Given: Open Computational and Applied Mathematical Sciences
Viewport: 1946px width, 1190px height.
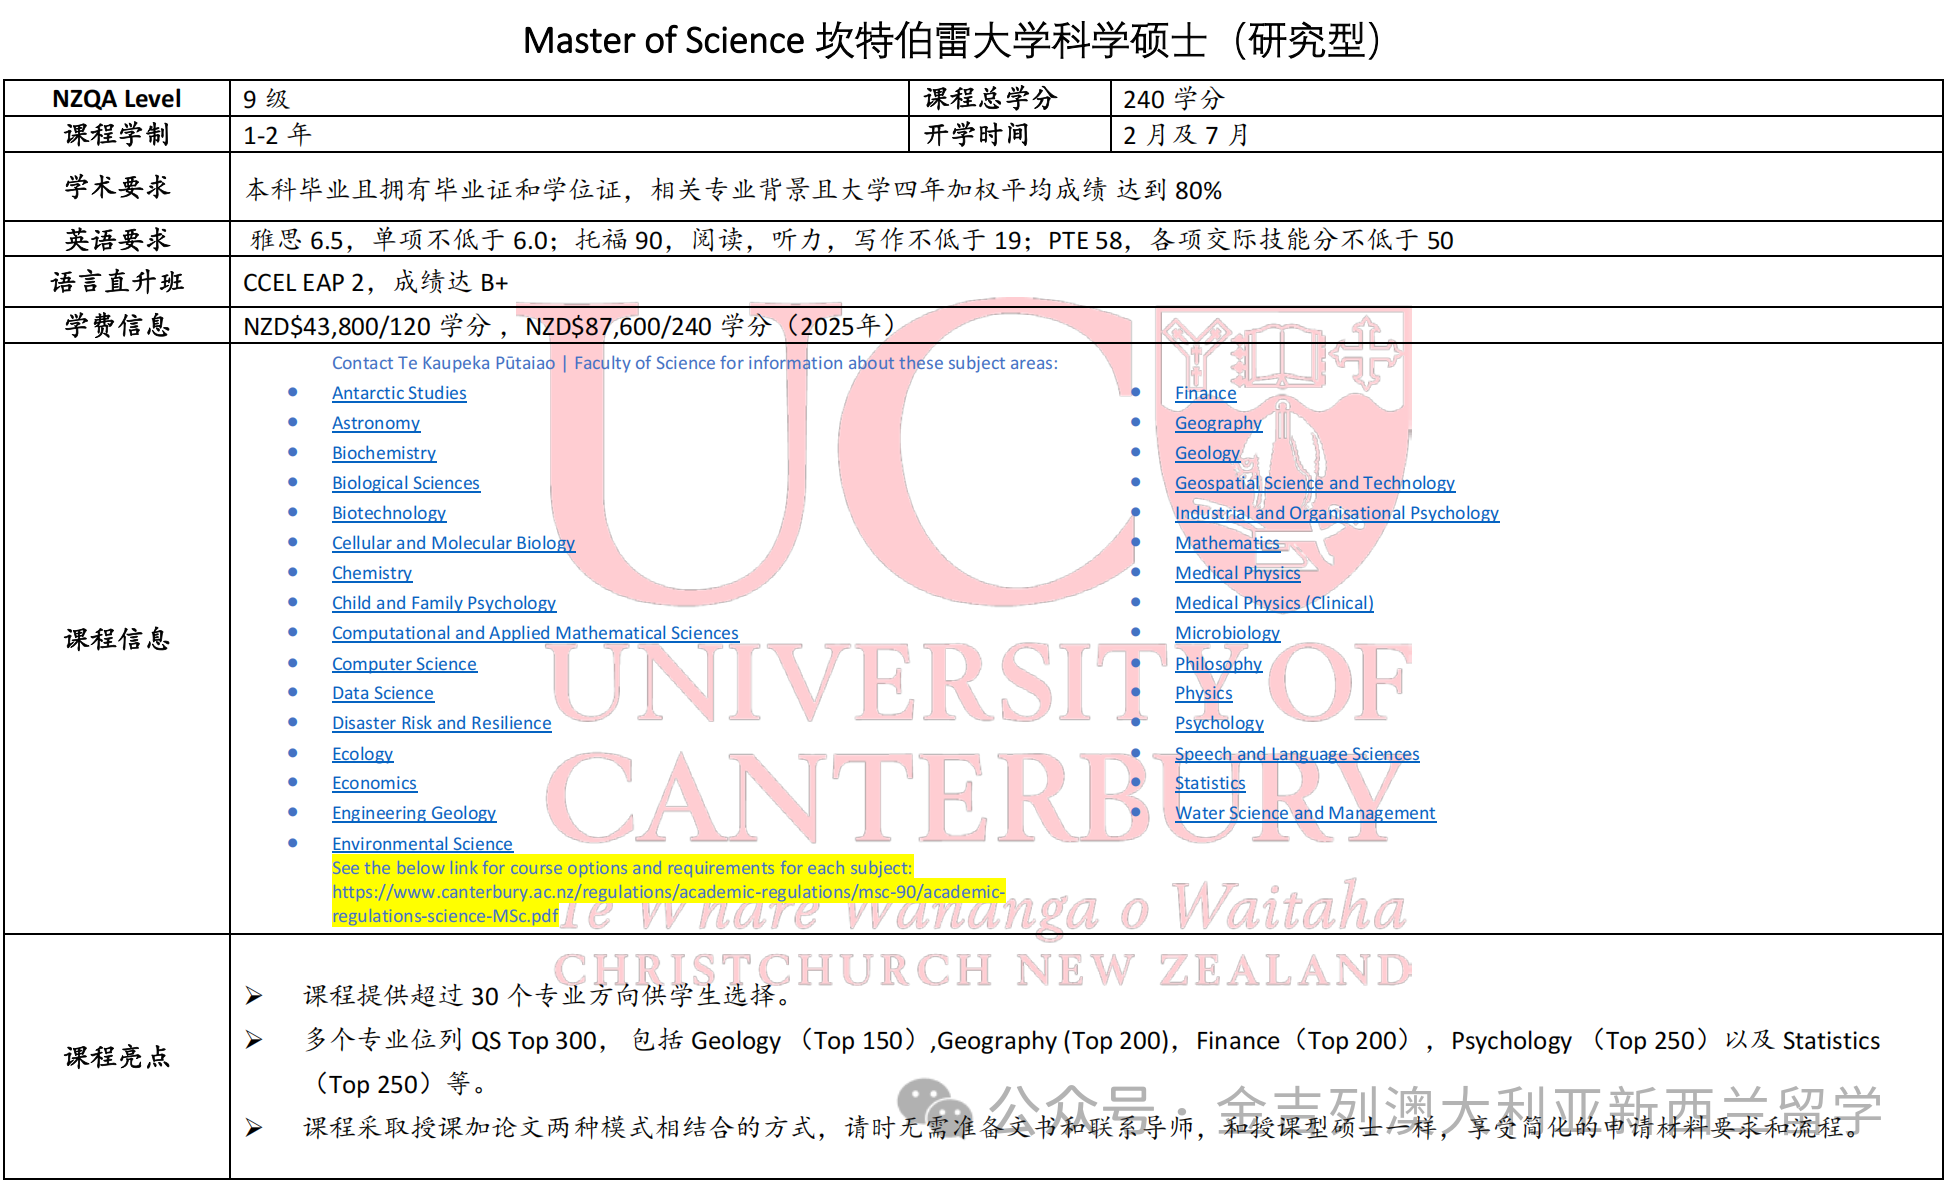Looking at the screenshot, I should pyautogui.click(x=535, y=633).
